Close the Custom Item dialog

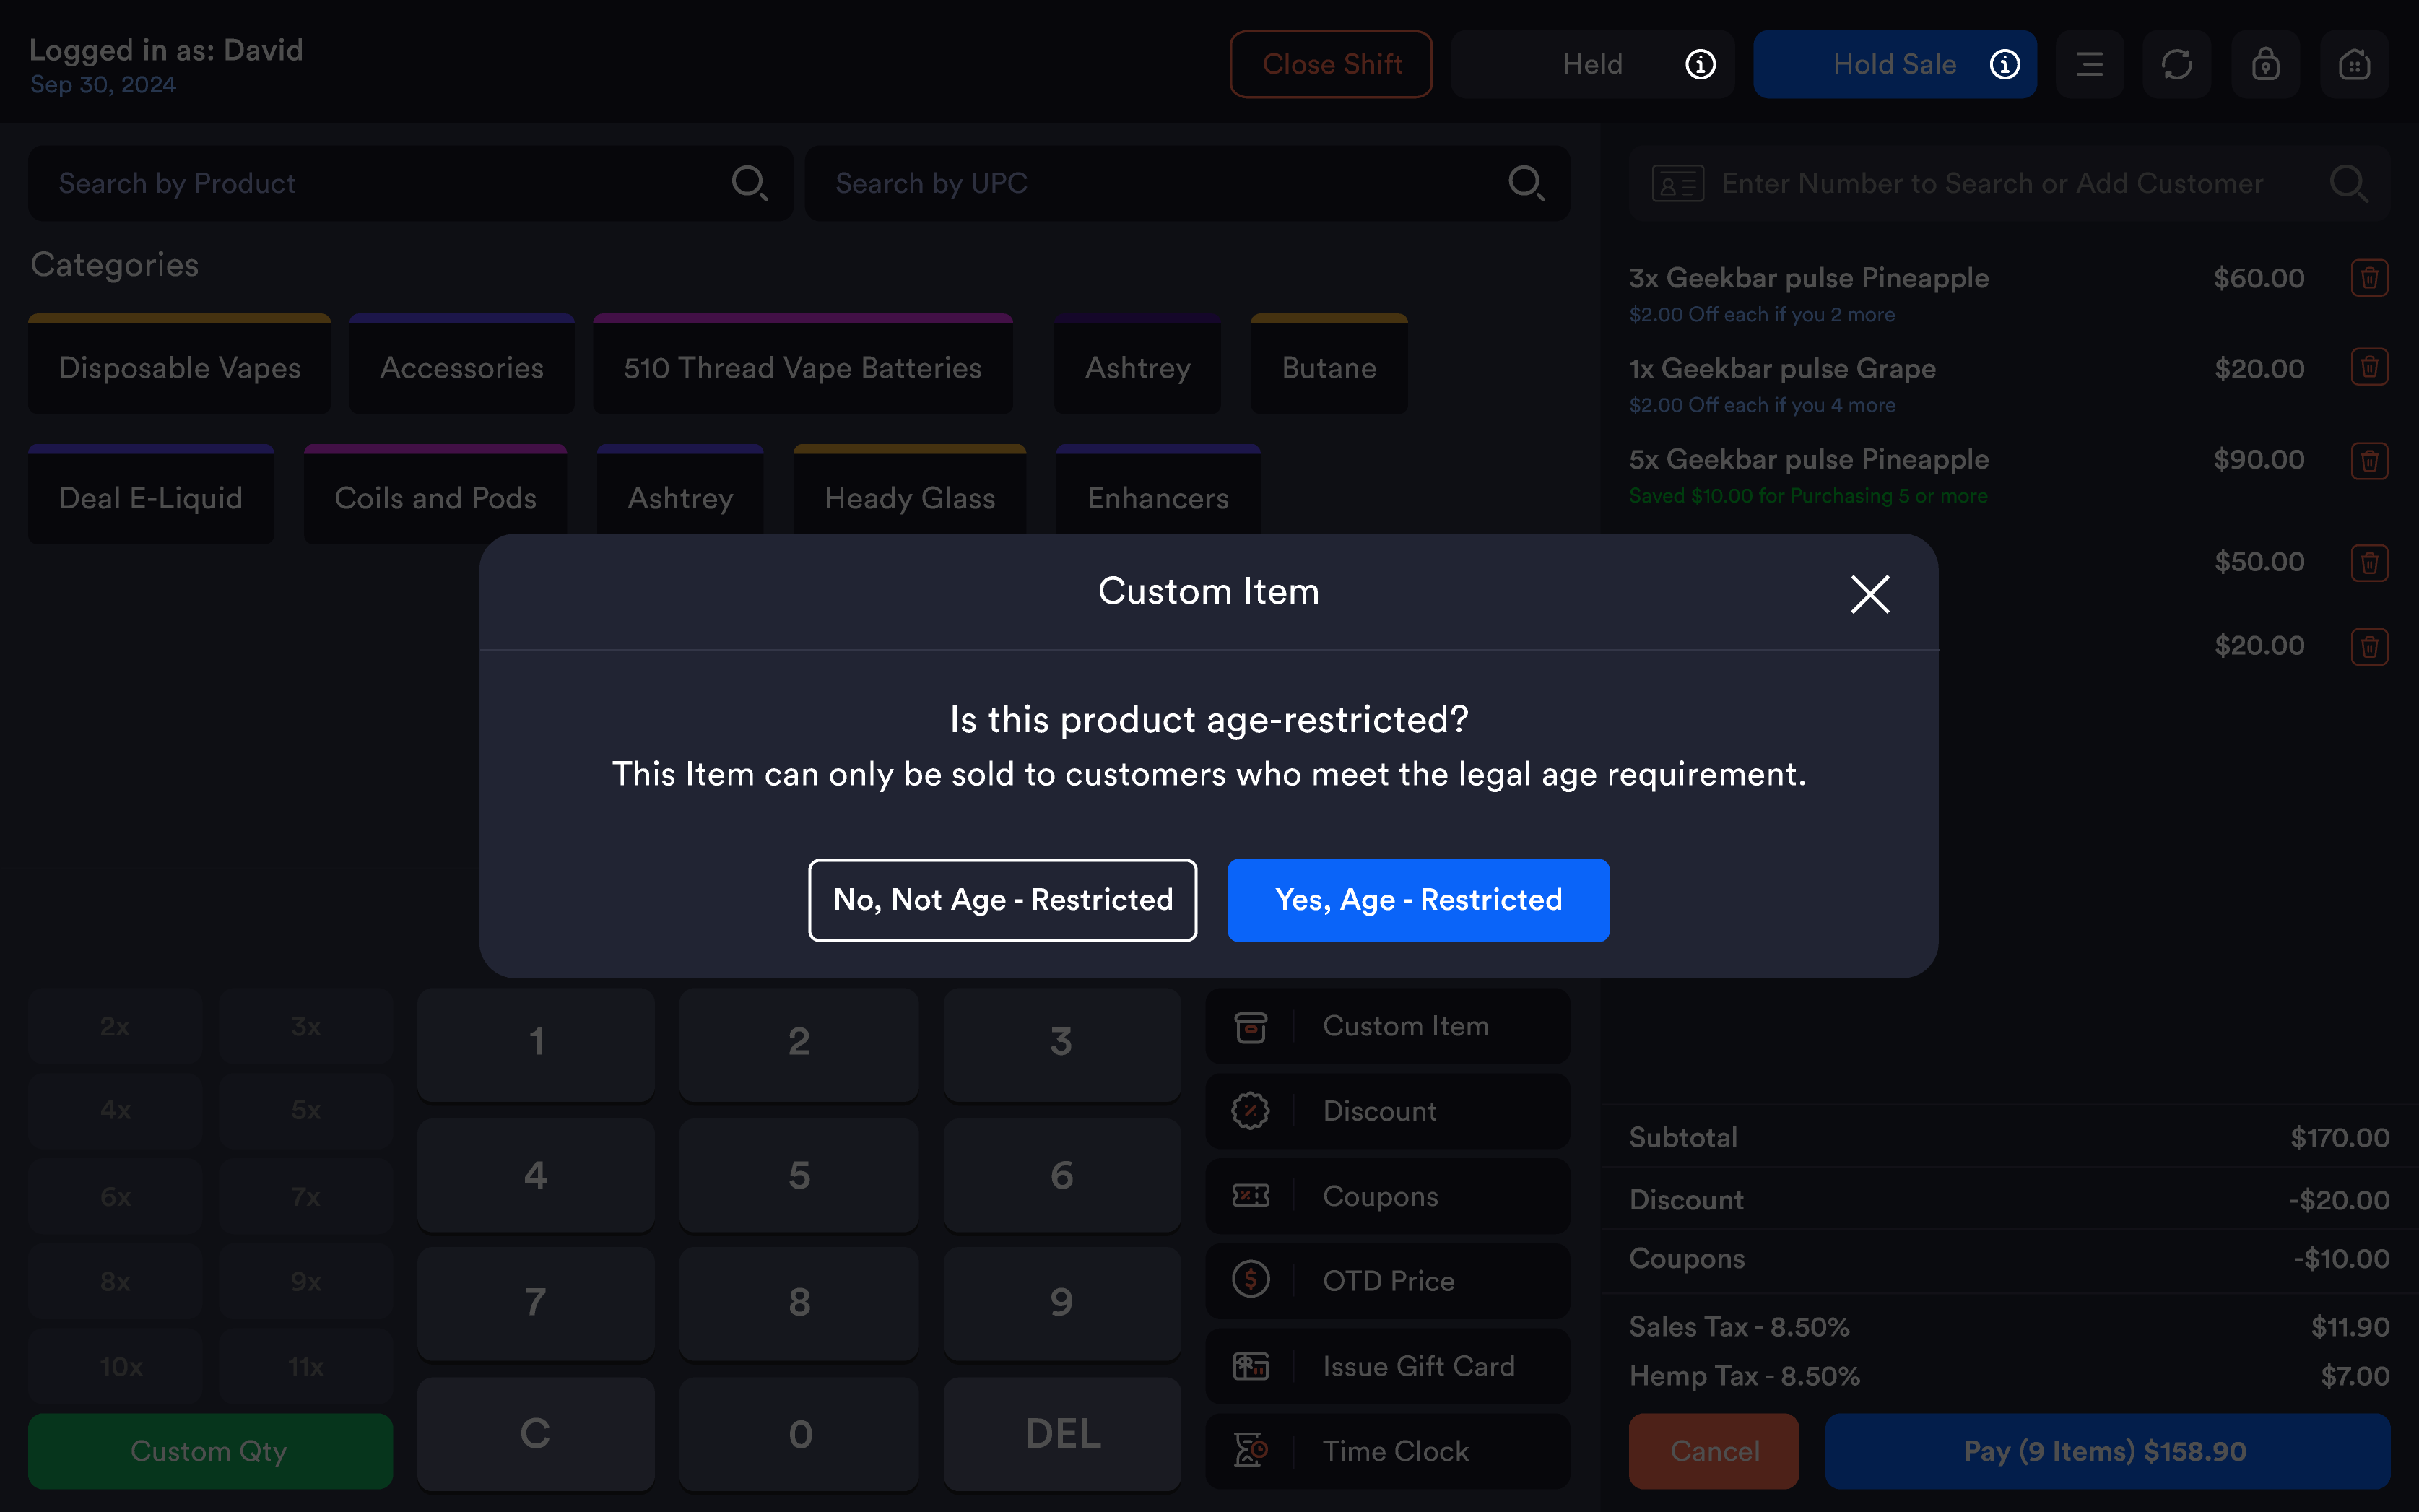coord(1869,594)
